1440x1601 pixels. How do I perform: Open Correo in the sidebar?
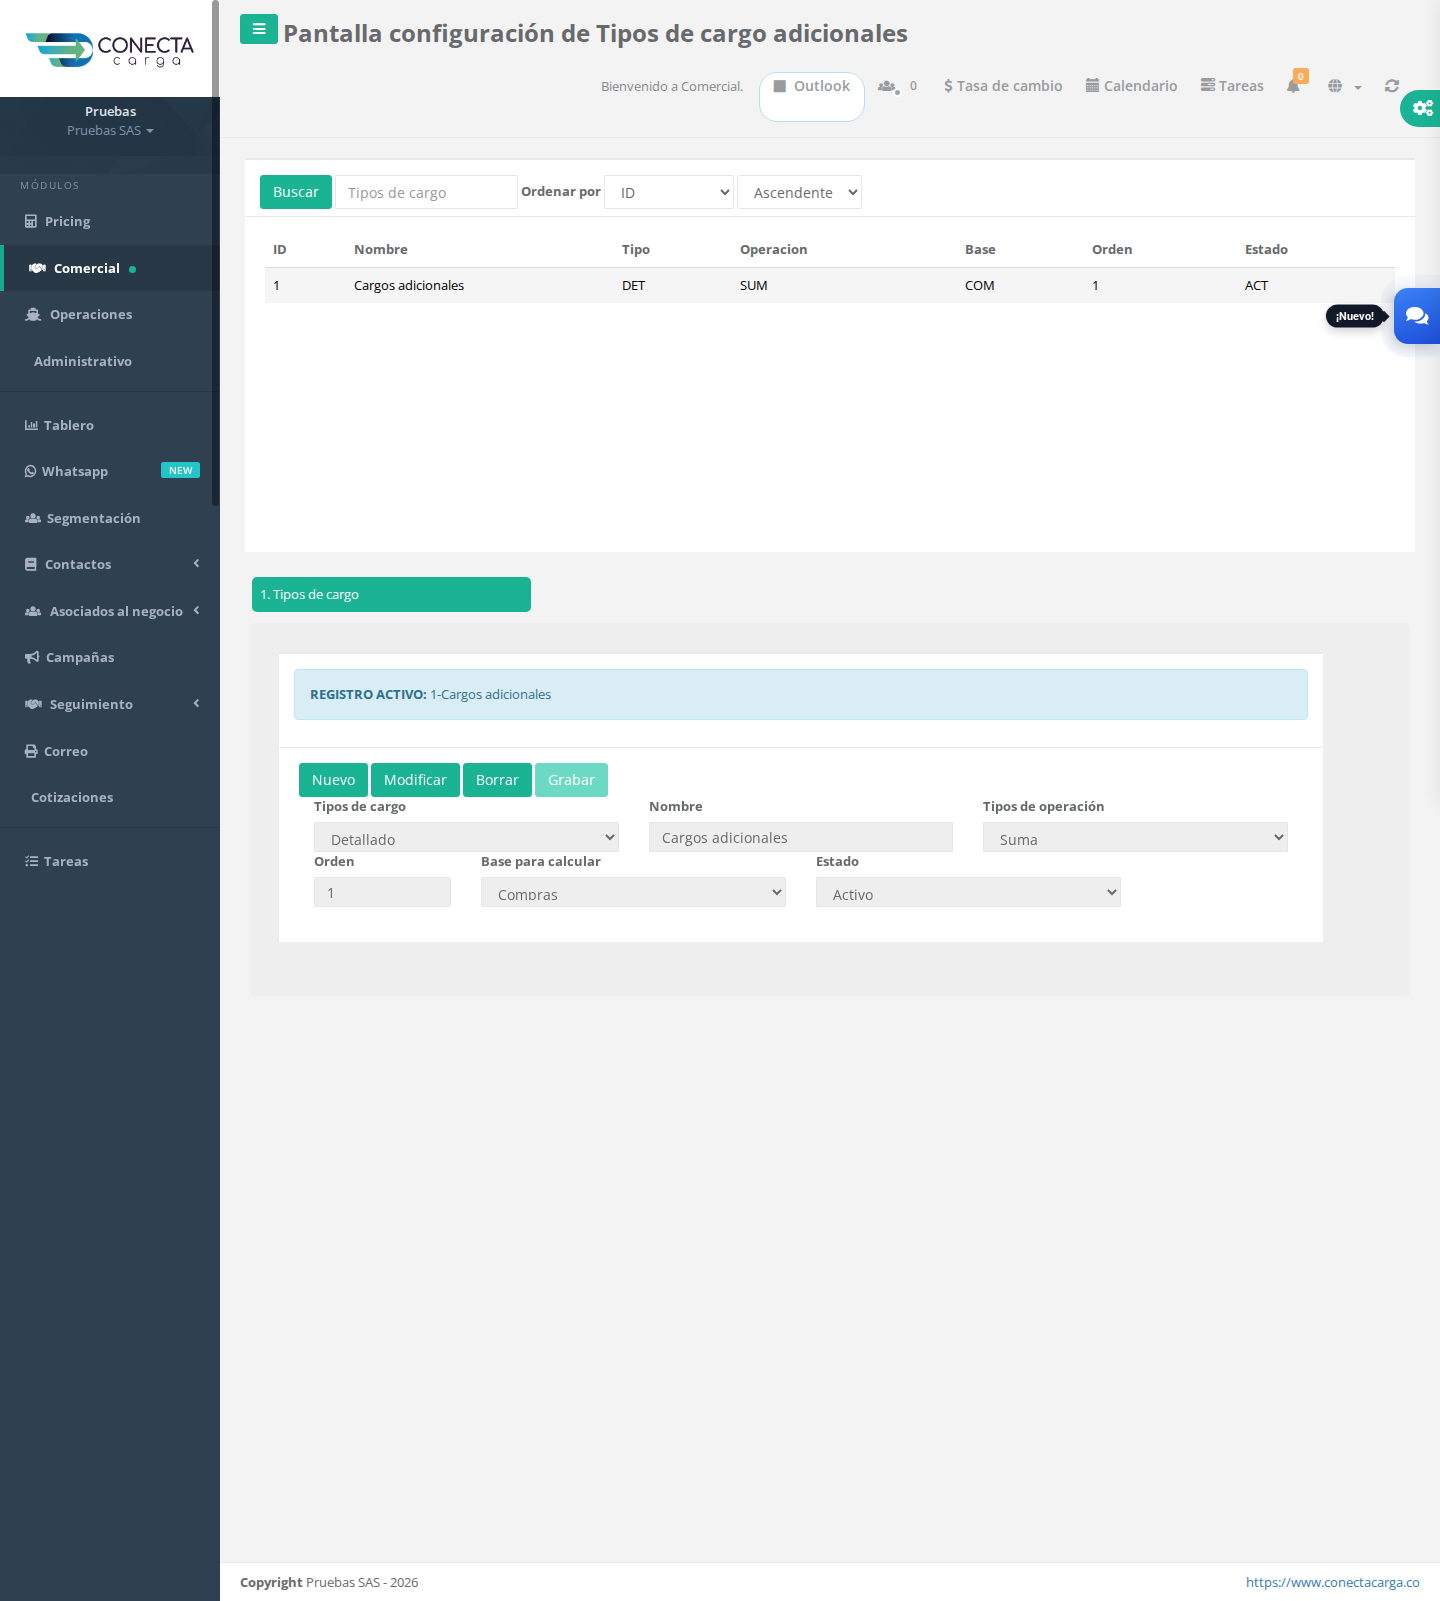(108, 751)
